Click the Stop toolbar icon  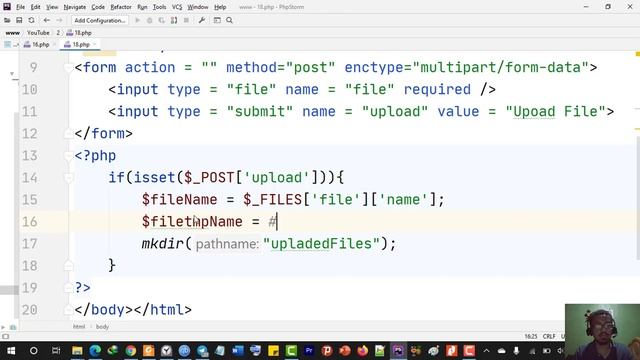pos(187,20)
